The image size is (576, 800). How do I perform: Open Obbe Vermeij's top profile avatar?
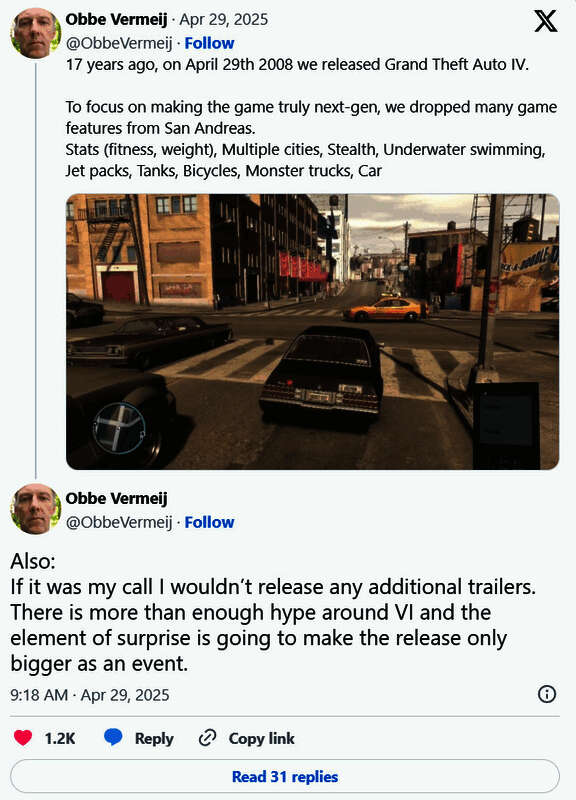pyautogui.click(x=35, y=33)
